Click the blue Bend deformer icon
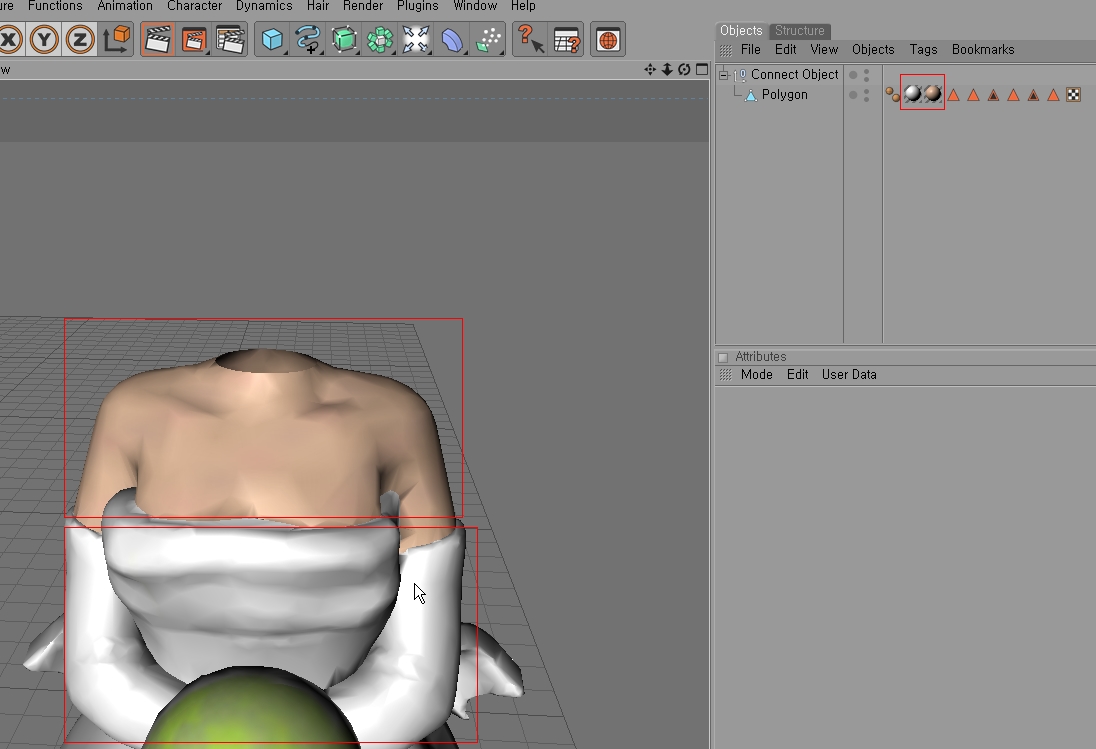This screenshot has width=1096, height=749. pos(452,40)
